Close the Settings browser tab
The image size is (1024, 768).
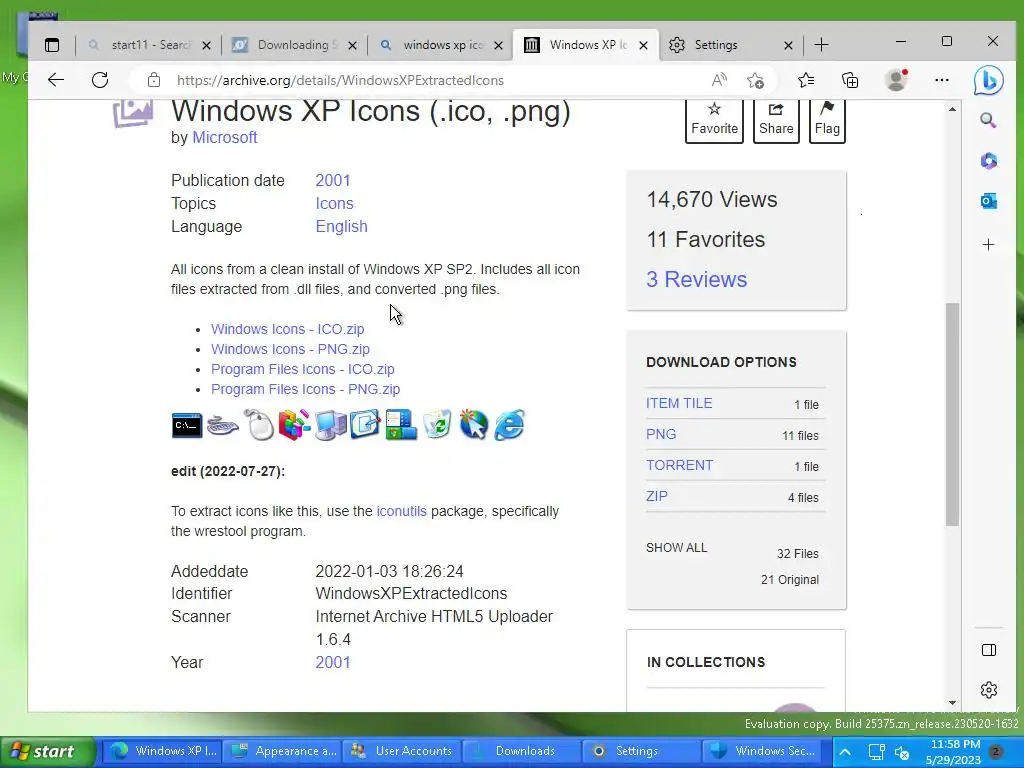(x=788, y=46)
